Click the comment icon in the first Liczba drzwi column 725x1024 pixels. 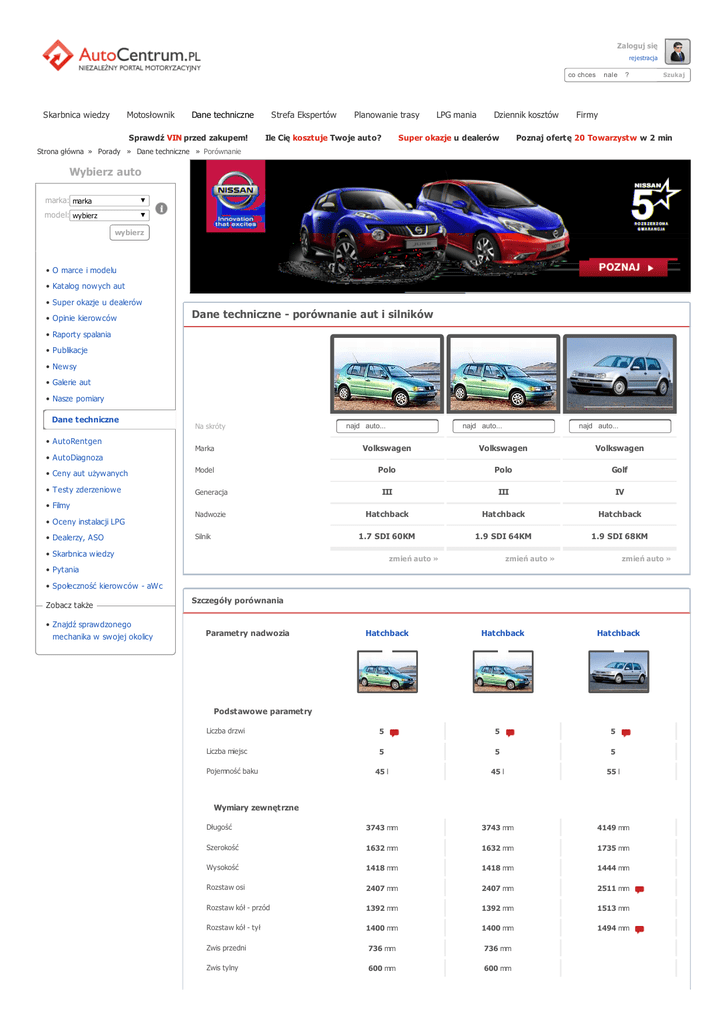coord(394,732)
